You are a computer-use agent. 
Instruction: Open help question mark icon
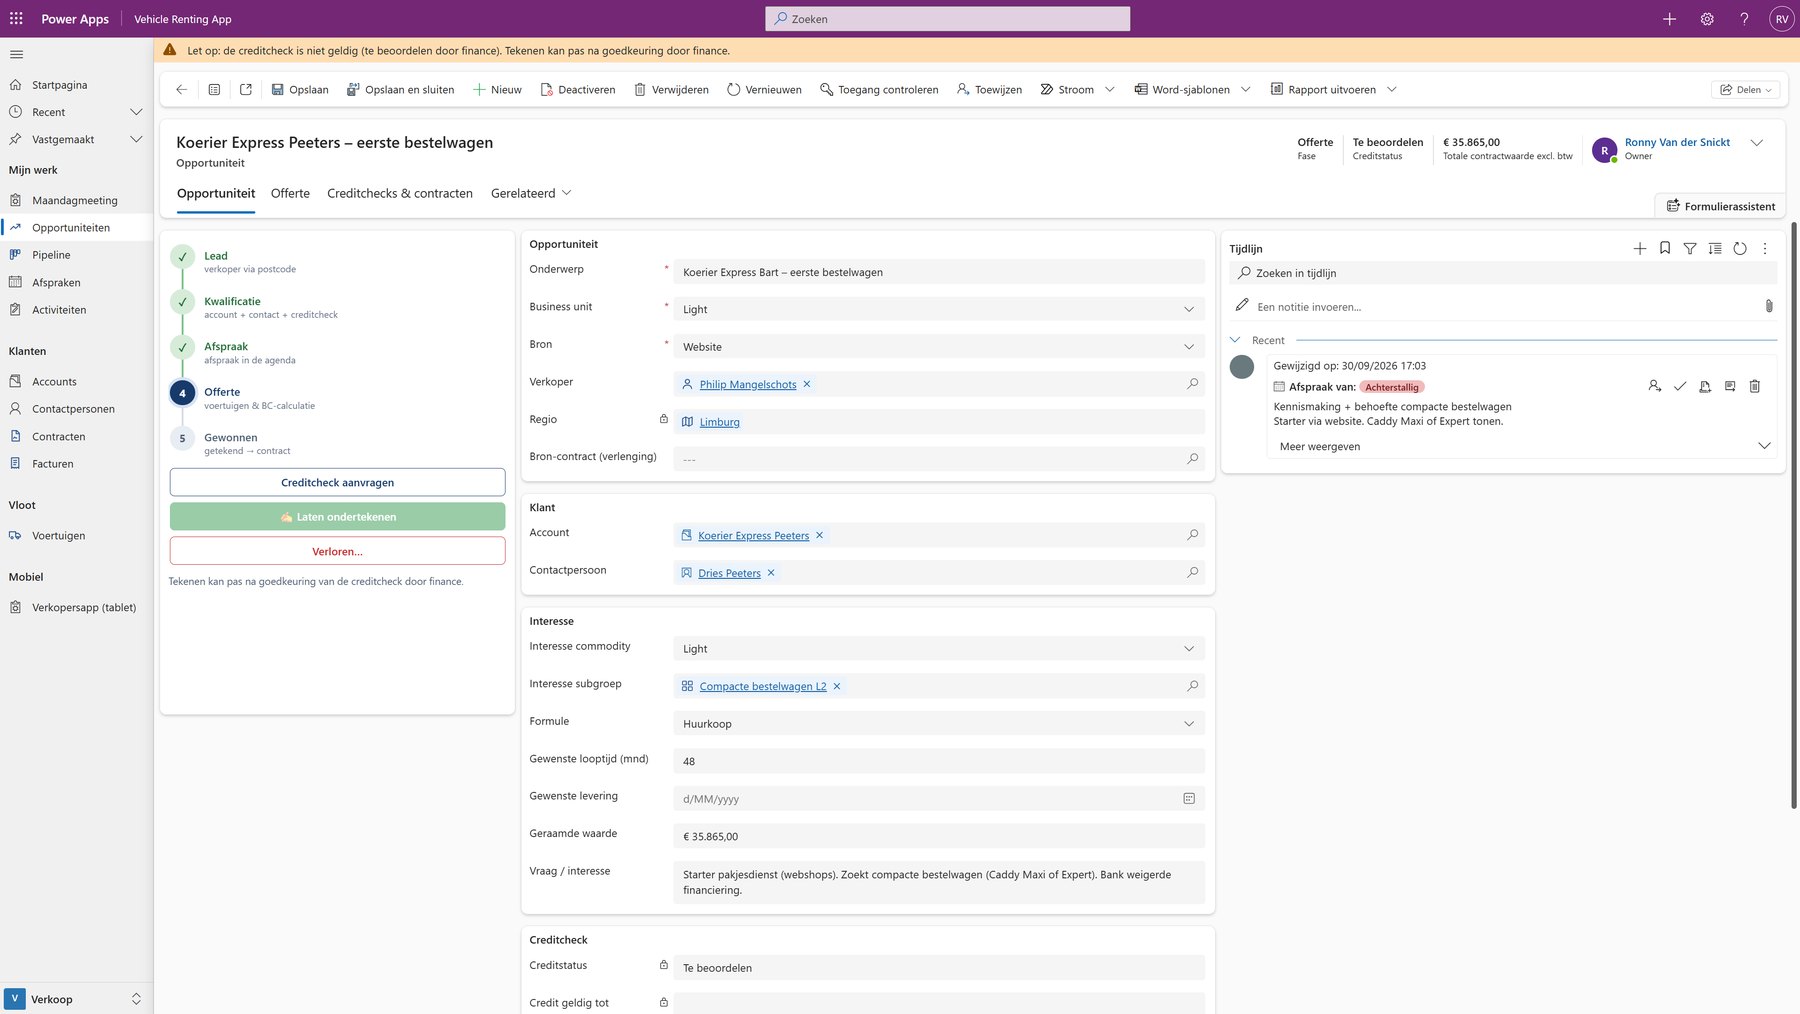pos(1744,19)
